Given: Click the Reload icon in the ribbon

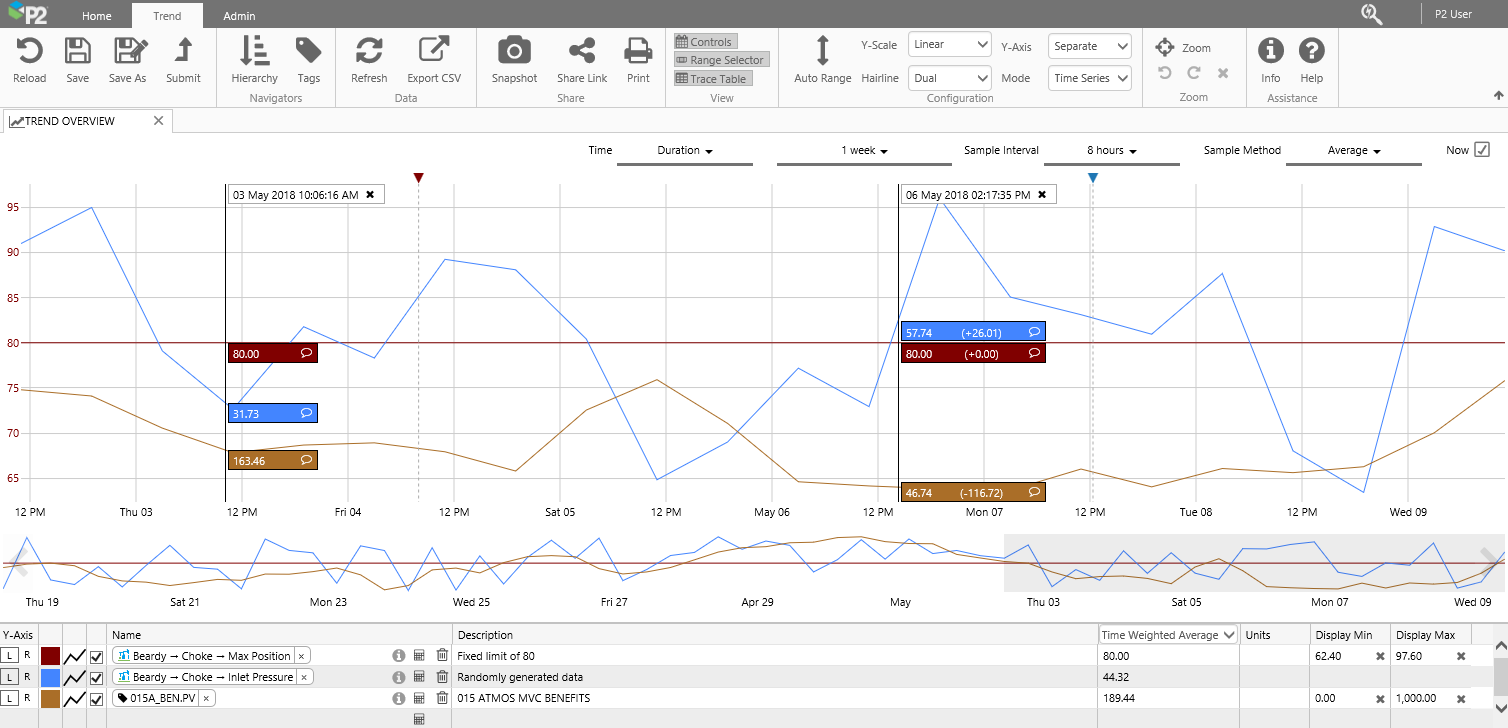Looking at the screenshot, I should coord(29,52).
